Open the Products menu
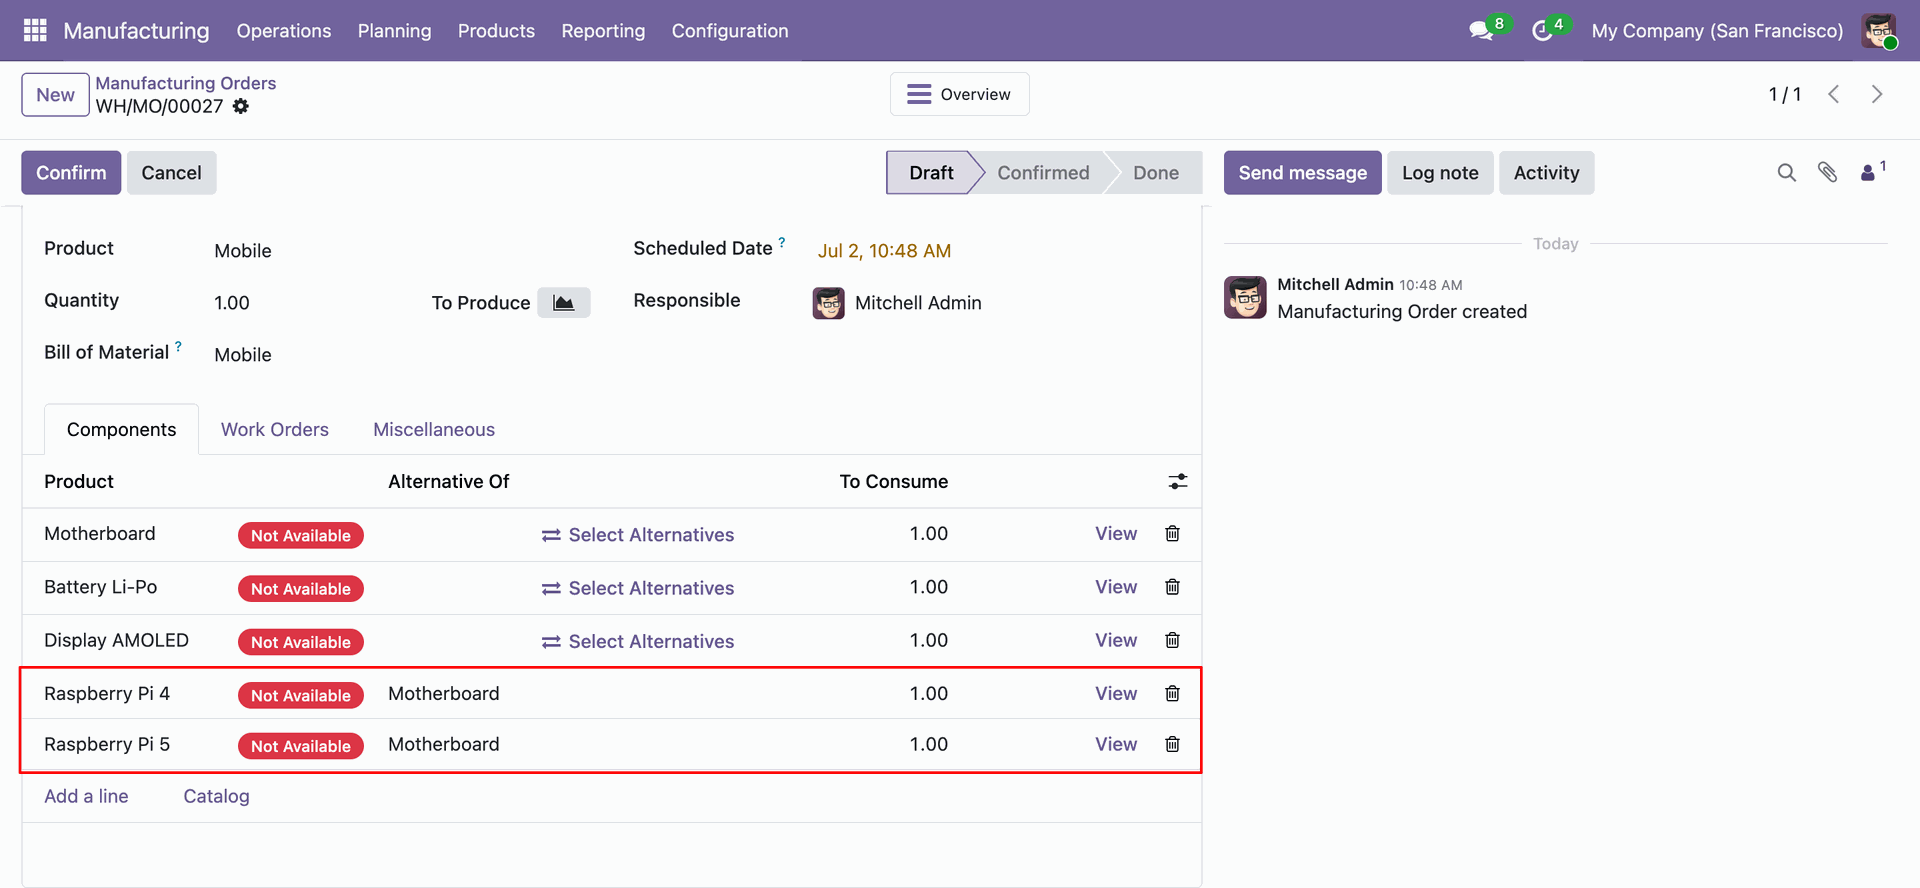The height and width of the screenshot is (888, 1920). click(x=496, y=31)
